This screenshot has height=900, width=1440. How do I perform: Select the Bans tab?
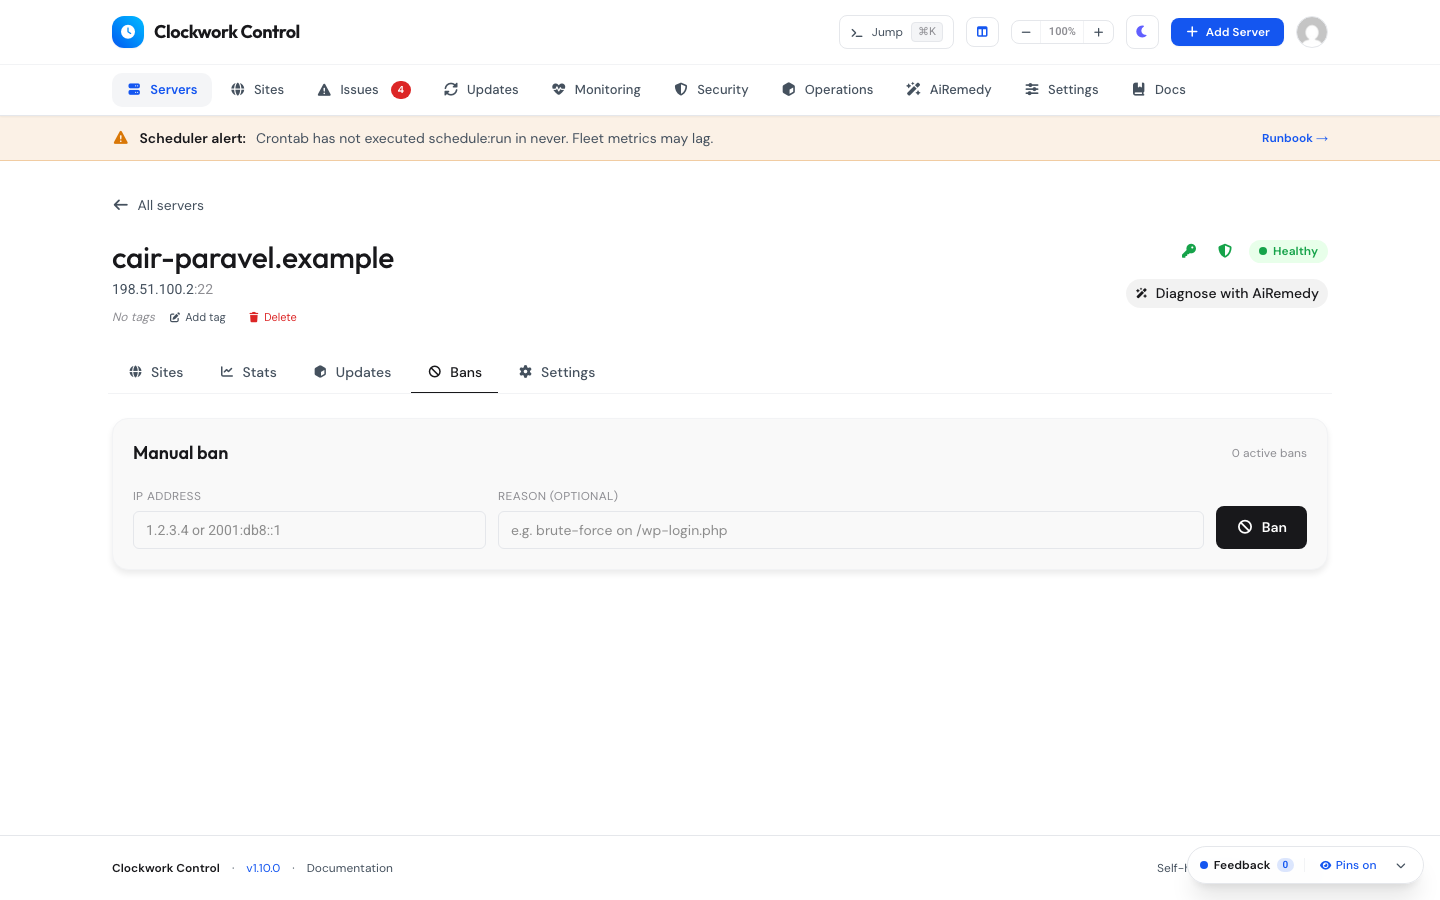(455, 372)
